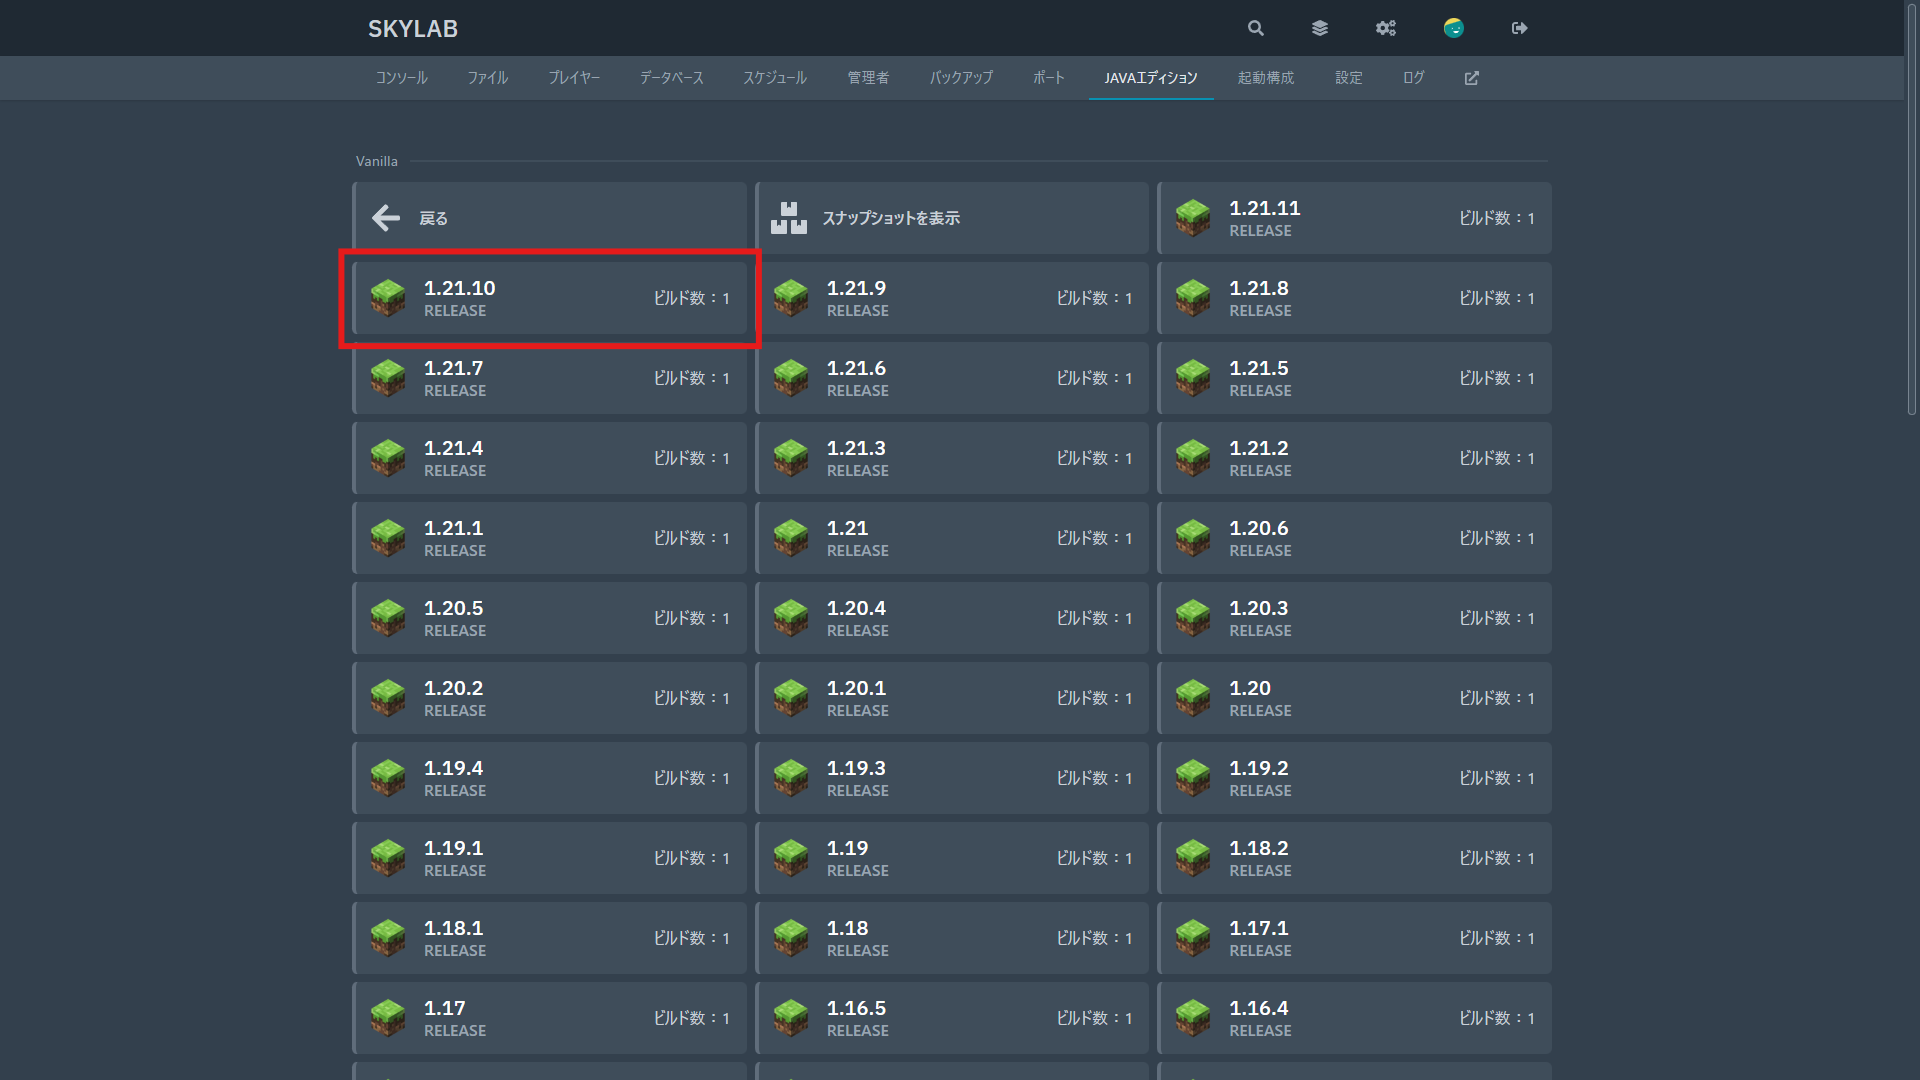Click the user avatar icon
Screen dimensions: 1920x1080
1453,28
